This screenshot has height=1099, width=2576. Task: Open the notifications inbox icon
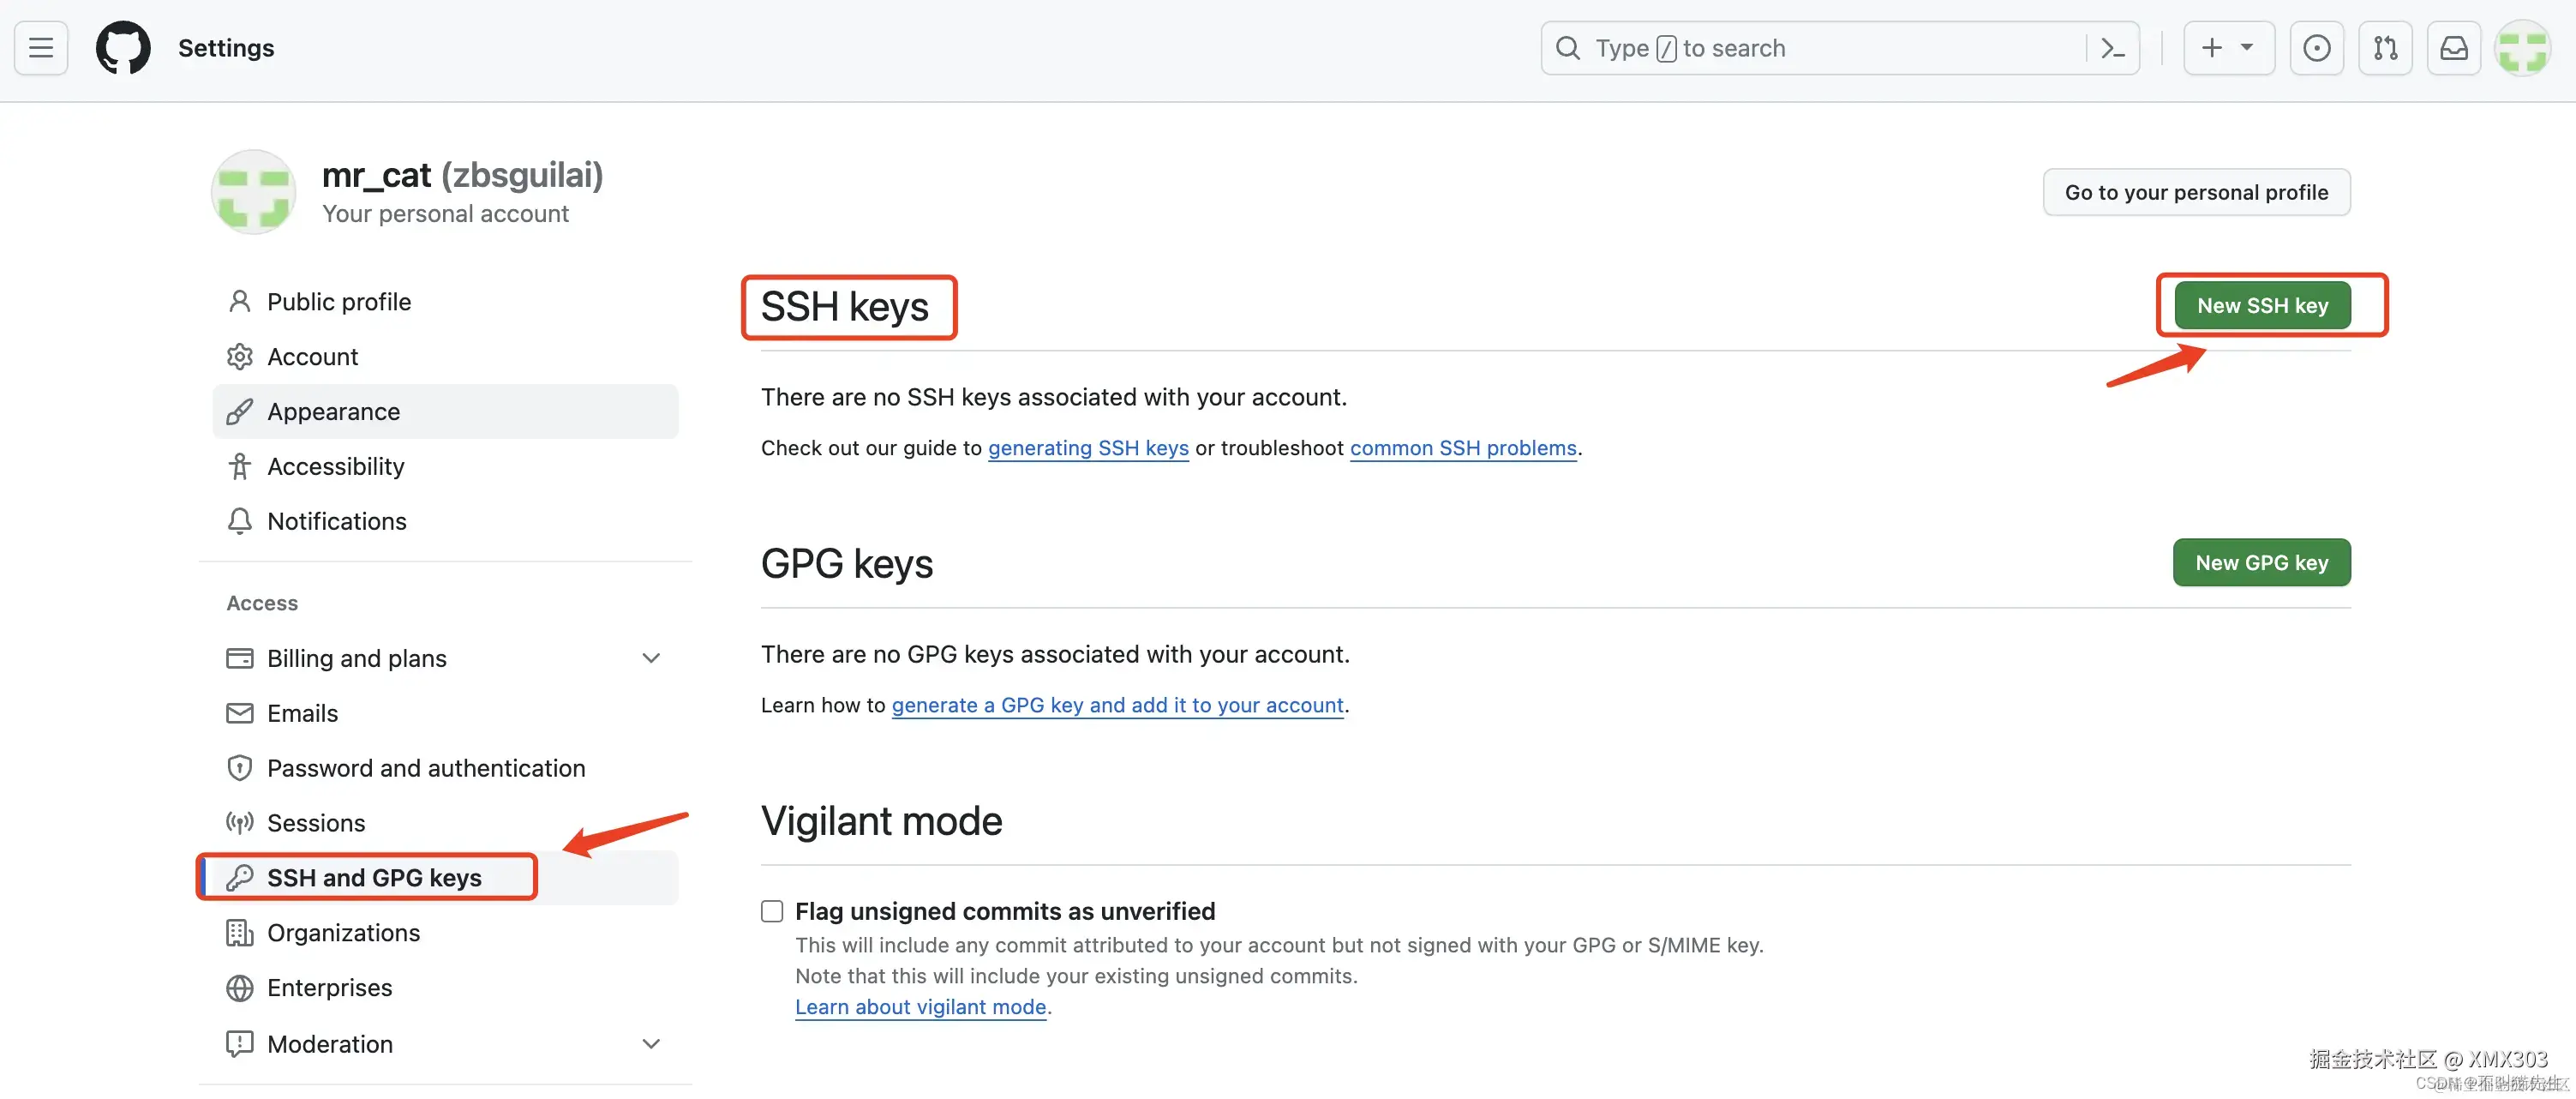[2454, 48]
